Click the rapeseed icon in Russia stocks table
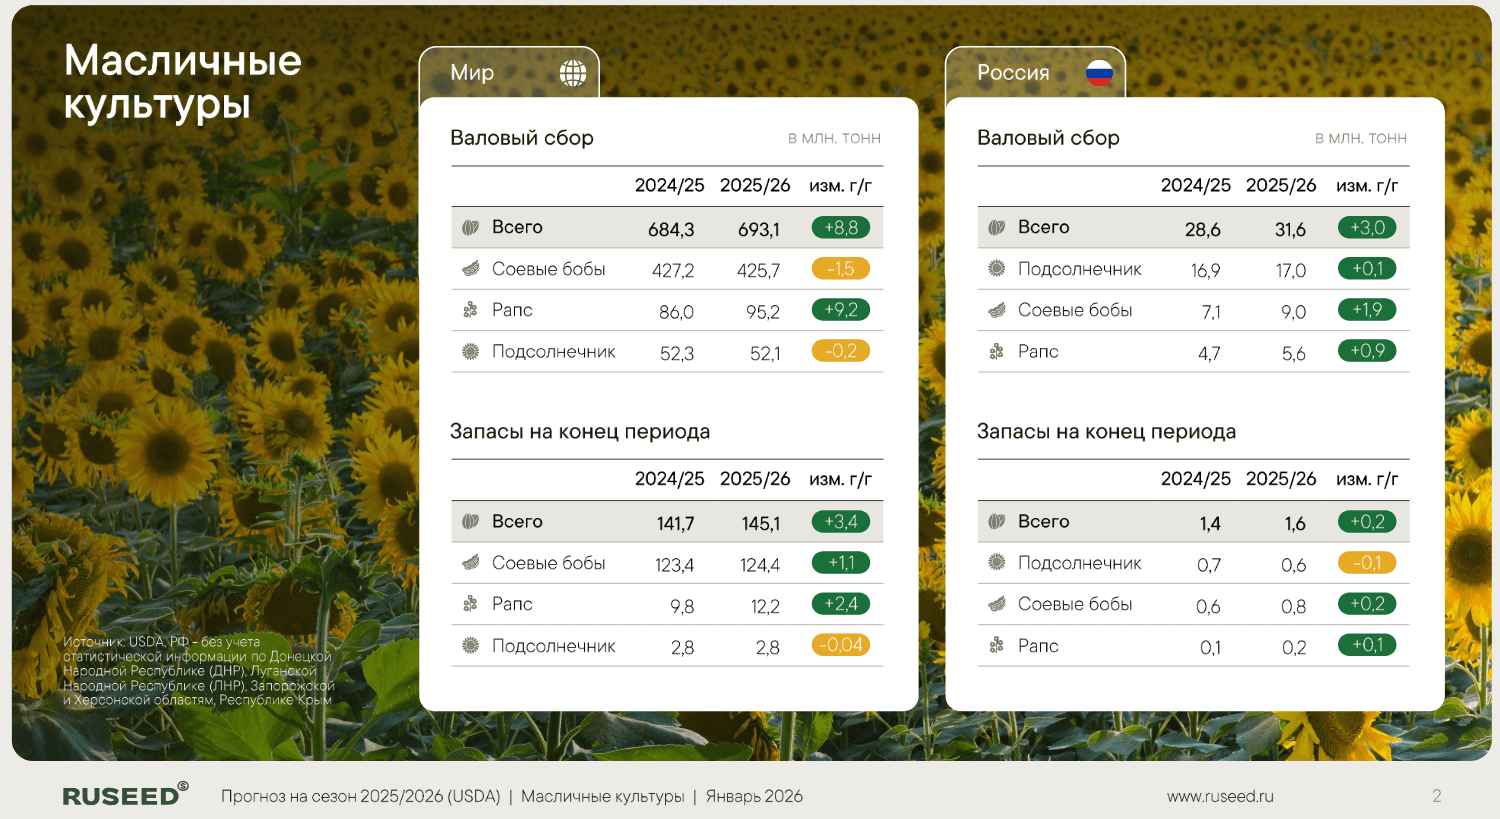The height and width of the screenshot is (819, 1500). click(x=997, y=646)
